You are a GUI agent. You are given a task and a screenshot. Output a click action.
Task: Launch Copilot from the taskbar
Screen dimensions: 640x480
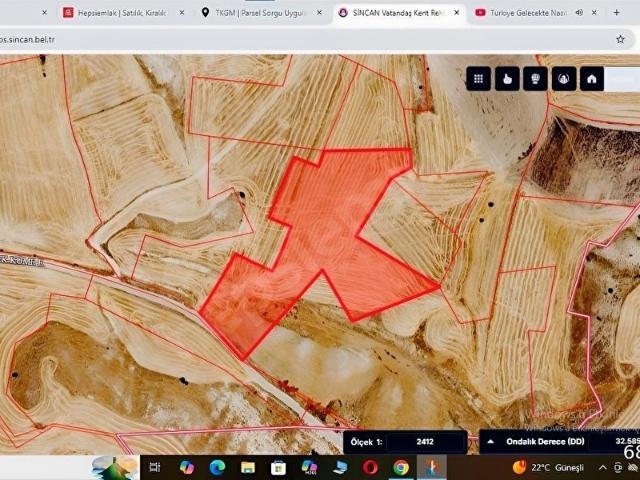coord(187,467)
